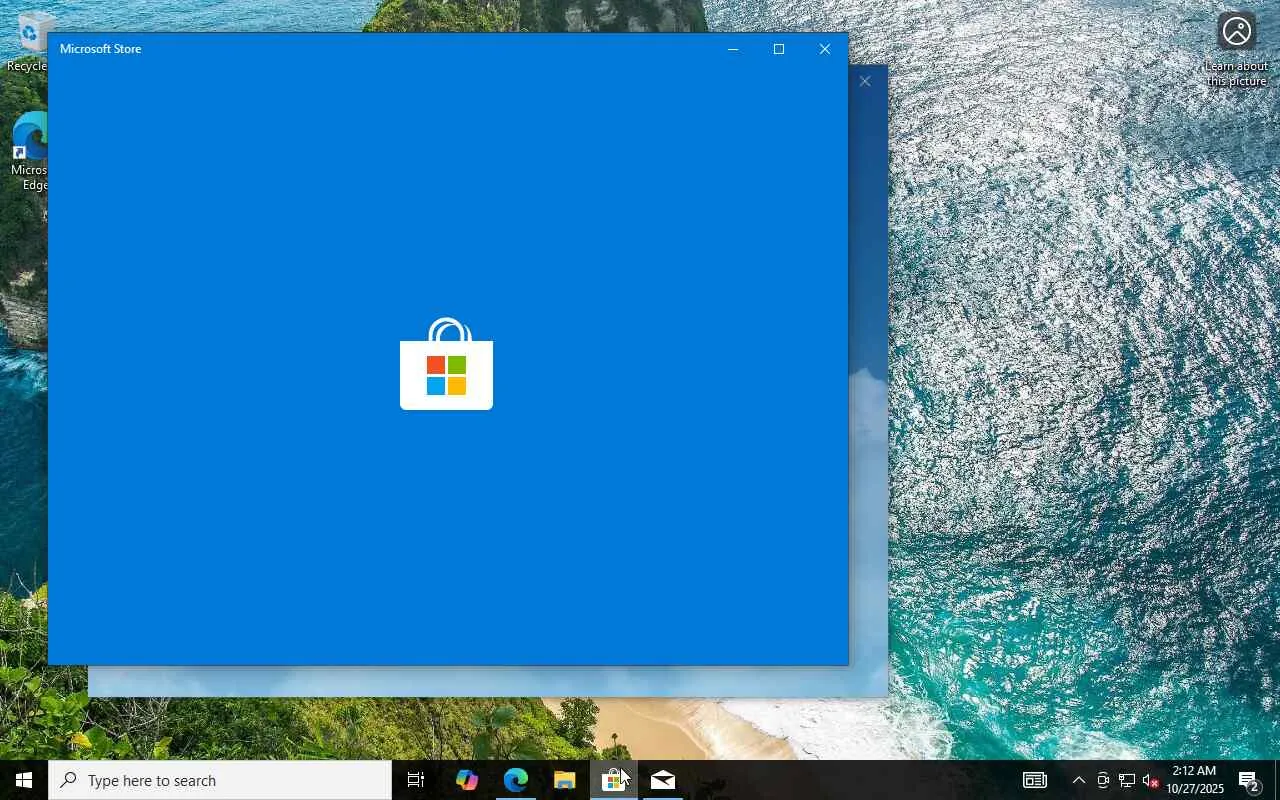Image resolution: width=1280 pixels, height=800 pixels.
Task: Select the Recycle Bin desktop icon
Action: pyautogui.click(x=27, y=42)
